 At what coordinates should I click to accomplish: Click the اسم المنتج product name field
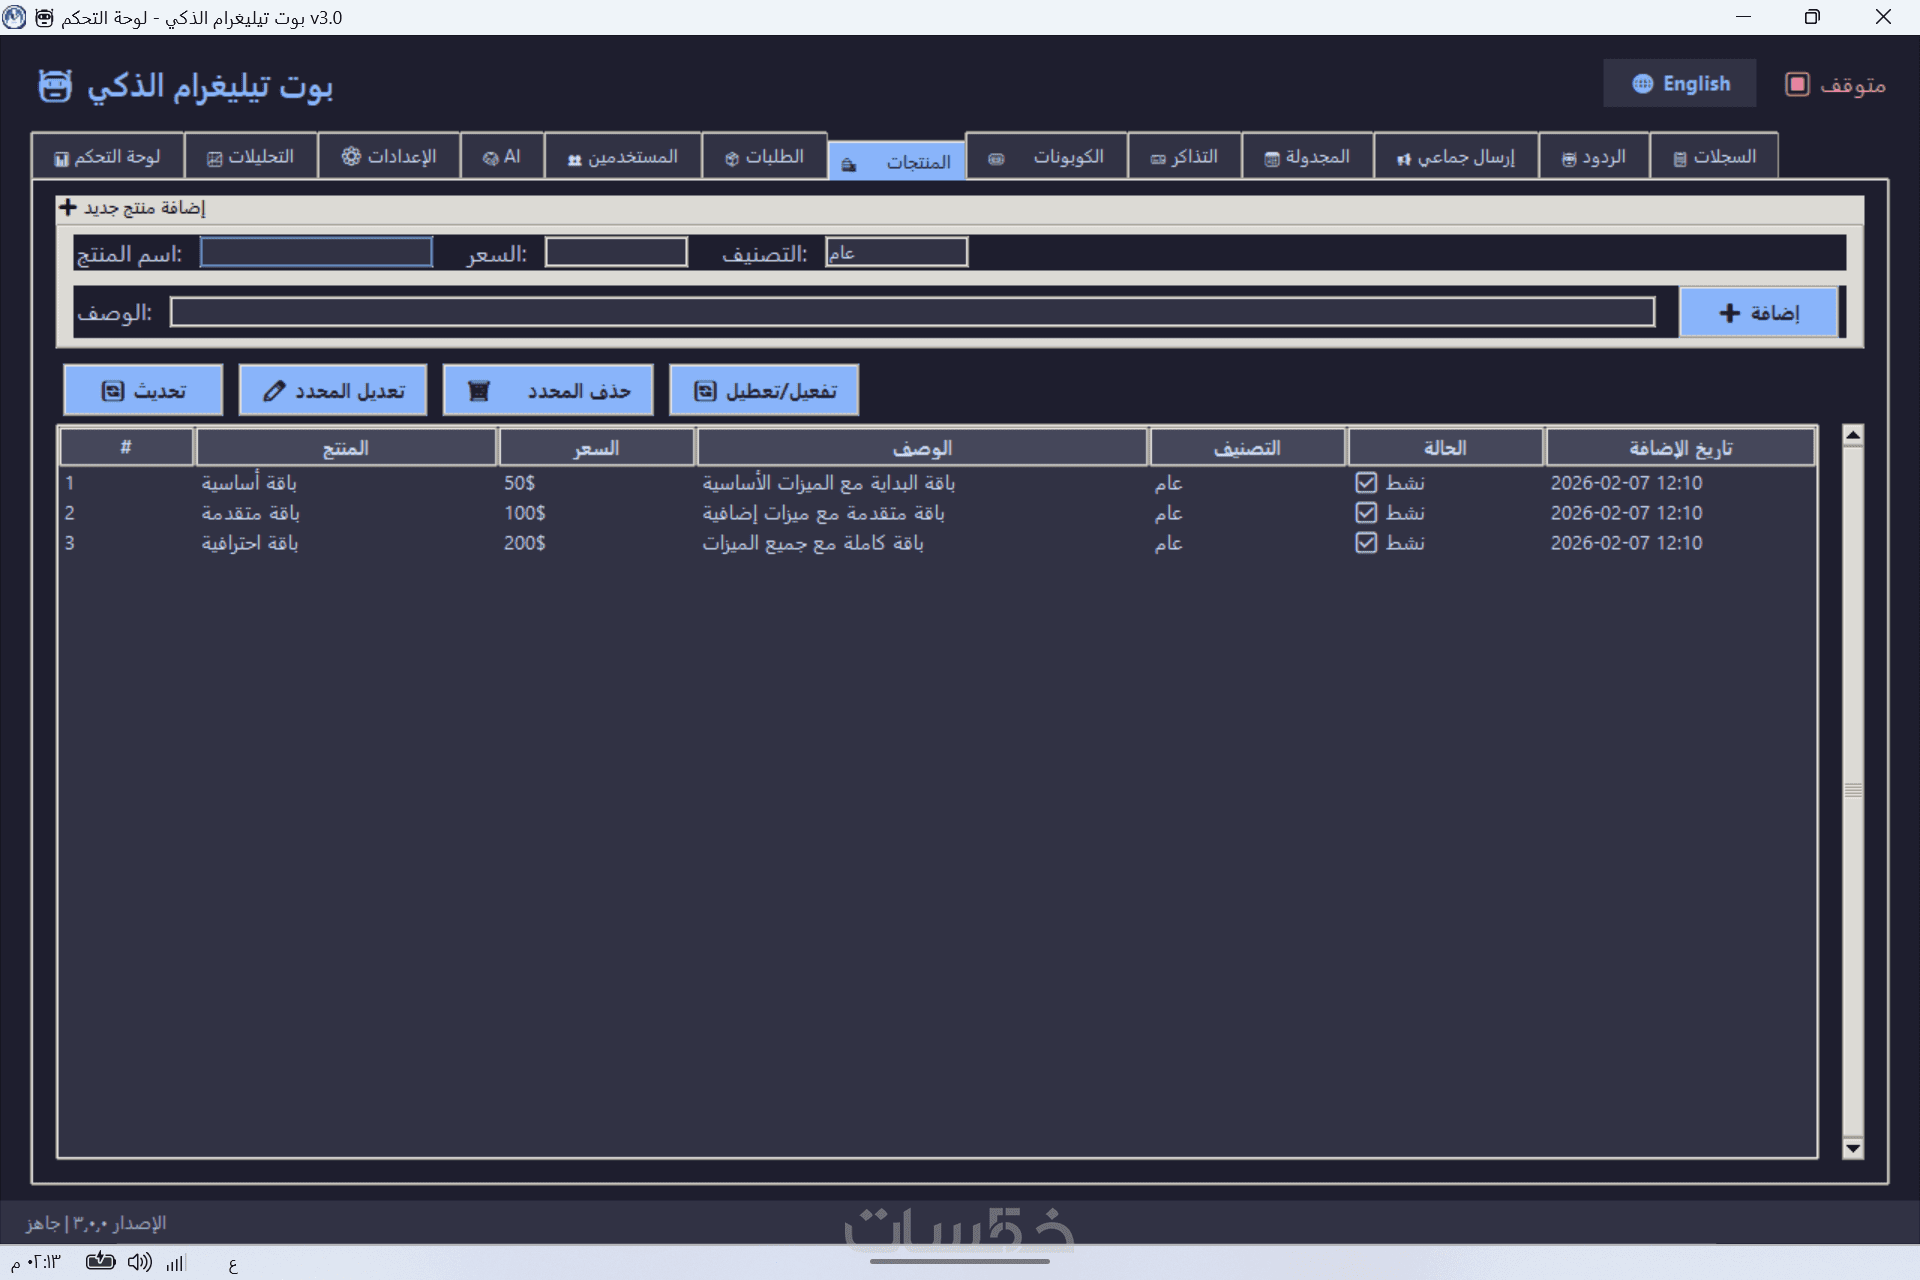pyautogui.click(x=316, y=252)
